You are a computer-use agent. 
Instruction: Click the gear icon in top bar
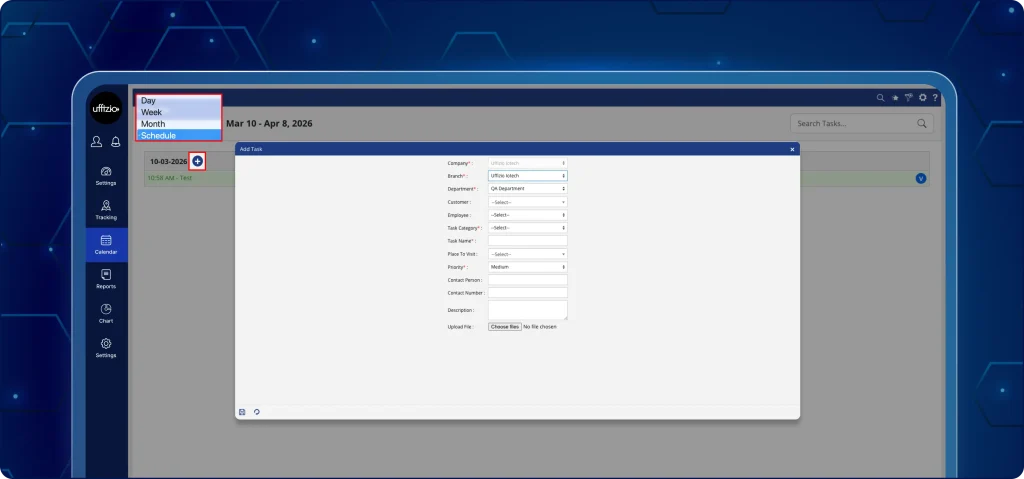(x=923, y=97)
